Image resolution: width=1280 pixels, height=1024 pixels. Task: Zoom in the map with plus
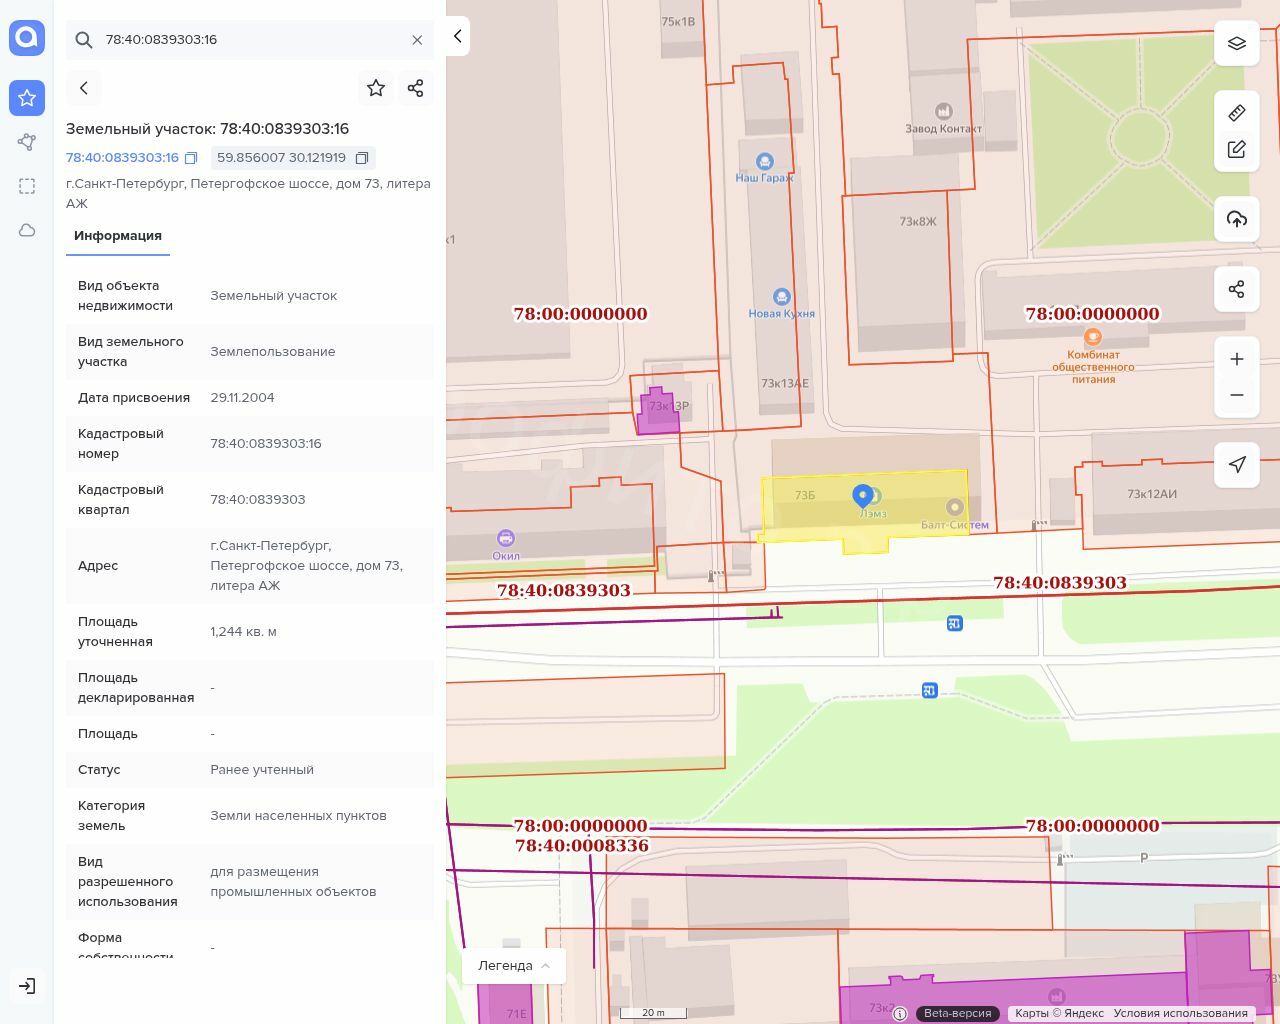(1236, 359)
